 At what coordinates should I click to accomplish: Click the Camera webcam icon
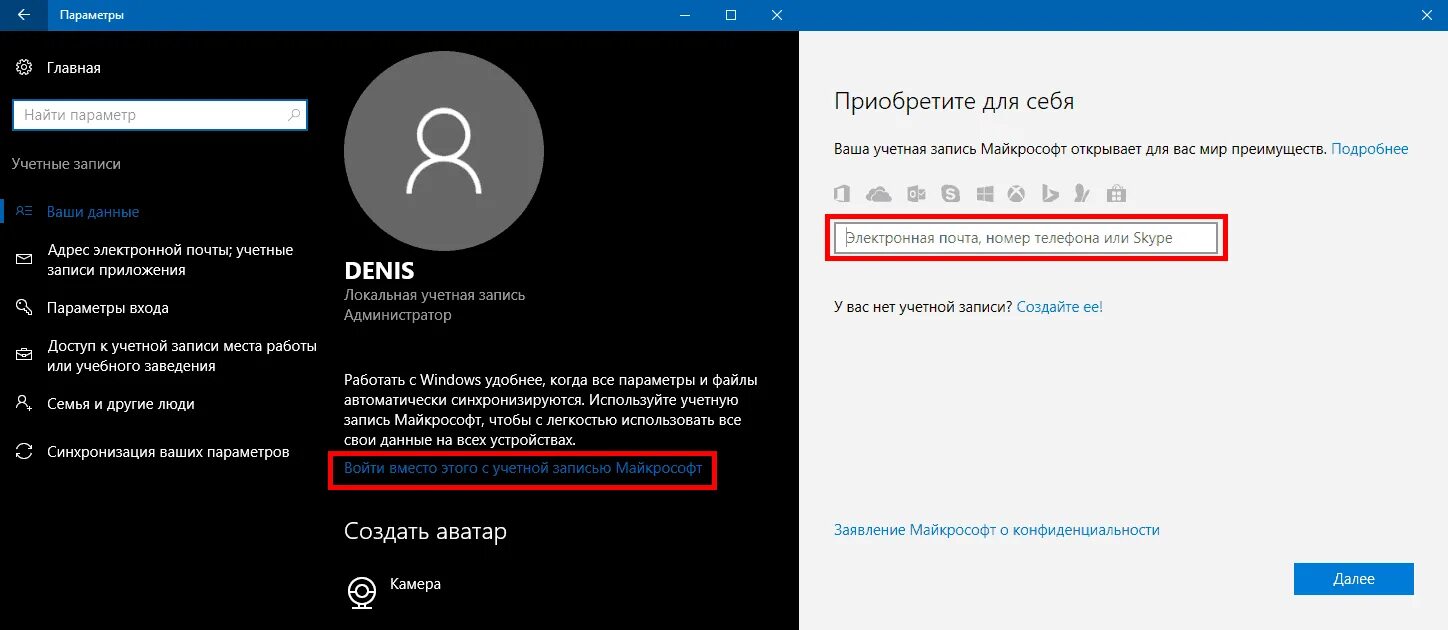[x=361, y=592]
